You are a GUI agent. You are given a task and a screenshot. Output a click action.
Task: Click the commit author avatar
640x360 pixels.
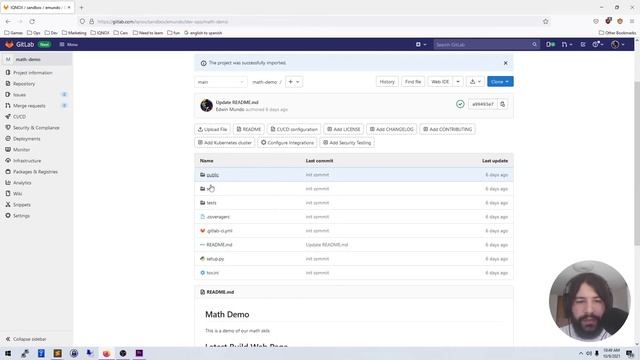[207, 105]
